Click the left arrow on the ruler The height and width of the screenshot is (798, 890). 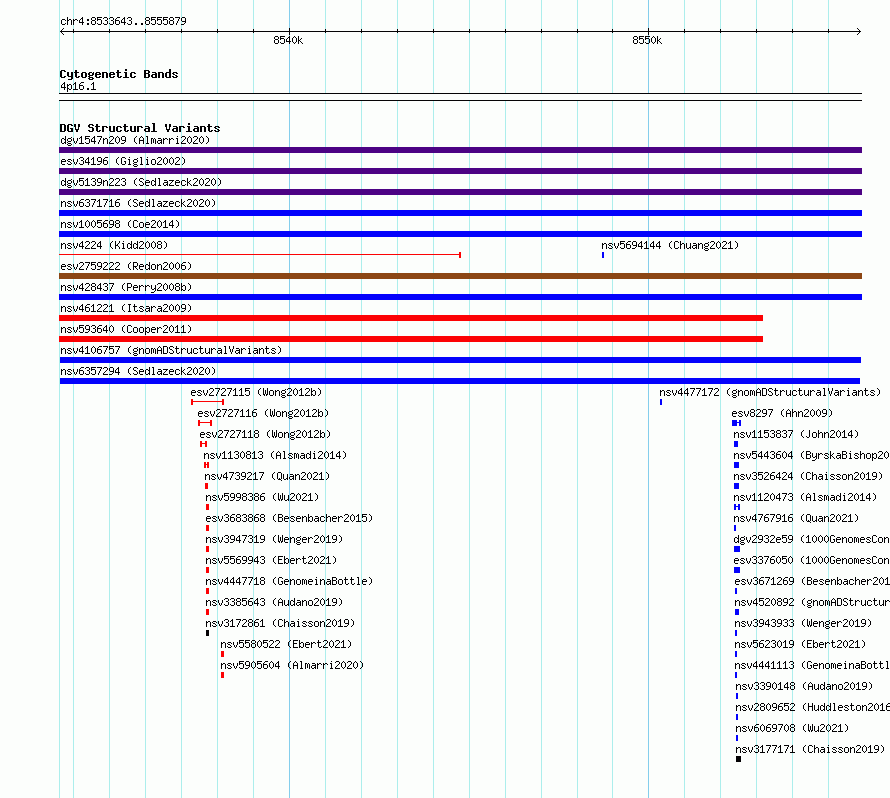click(63, 31)
